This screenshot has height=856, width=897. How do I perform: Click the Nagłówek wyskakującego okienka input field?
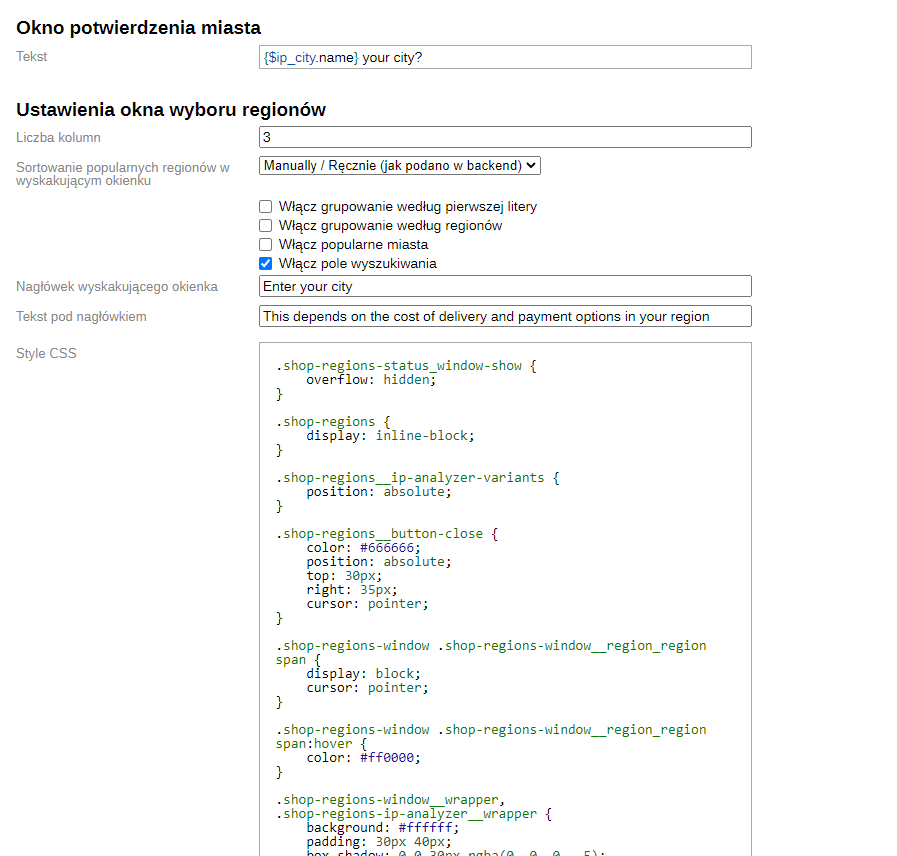504,287
